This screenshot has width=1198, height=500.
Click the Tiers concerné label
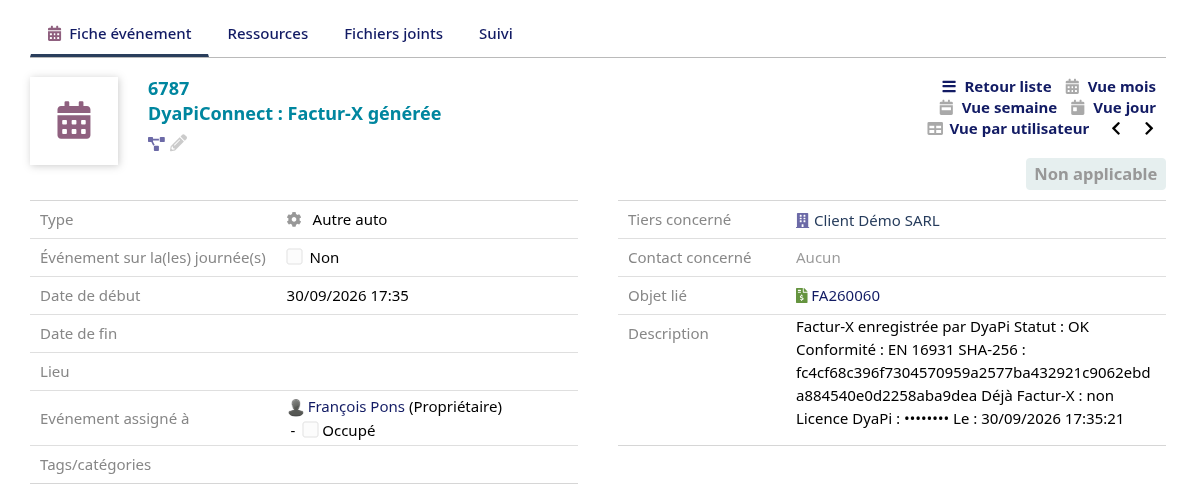point(679,219)
